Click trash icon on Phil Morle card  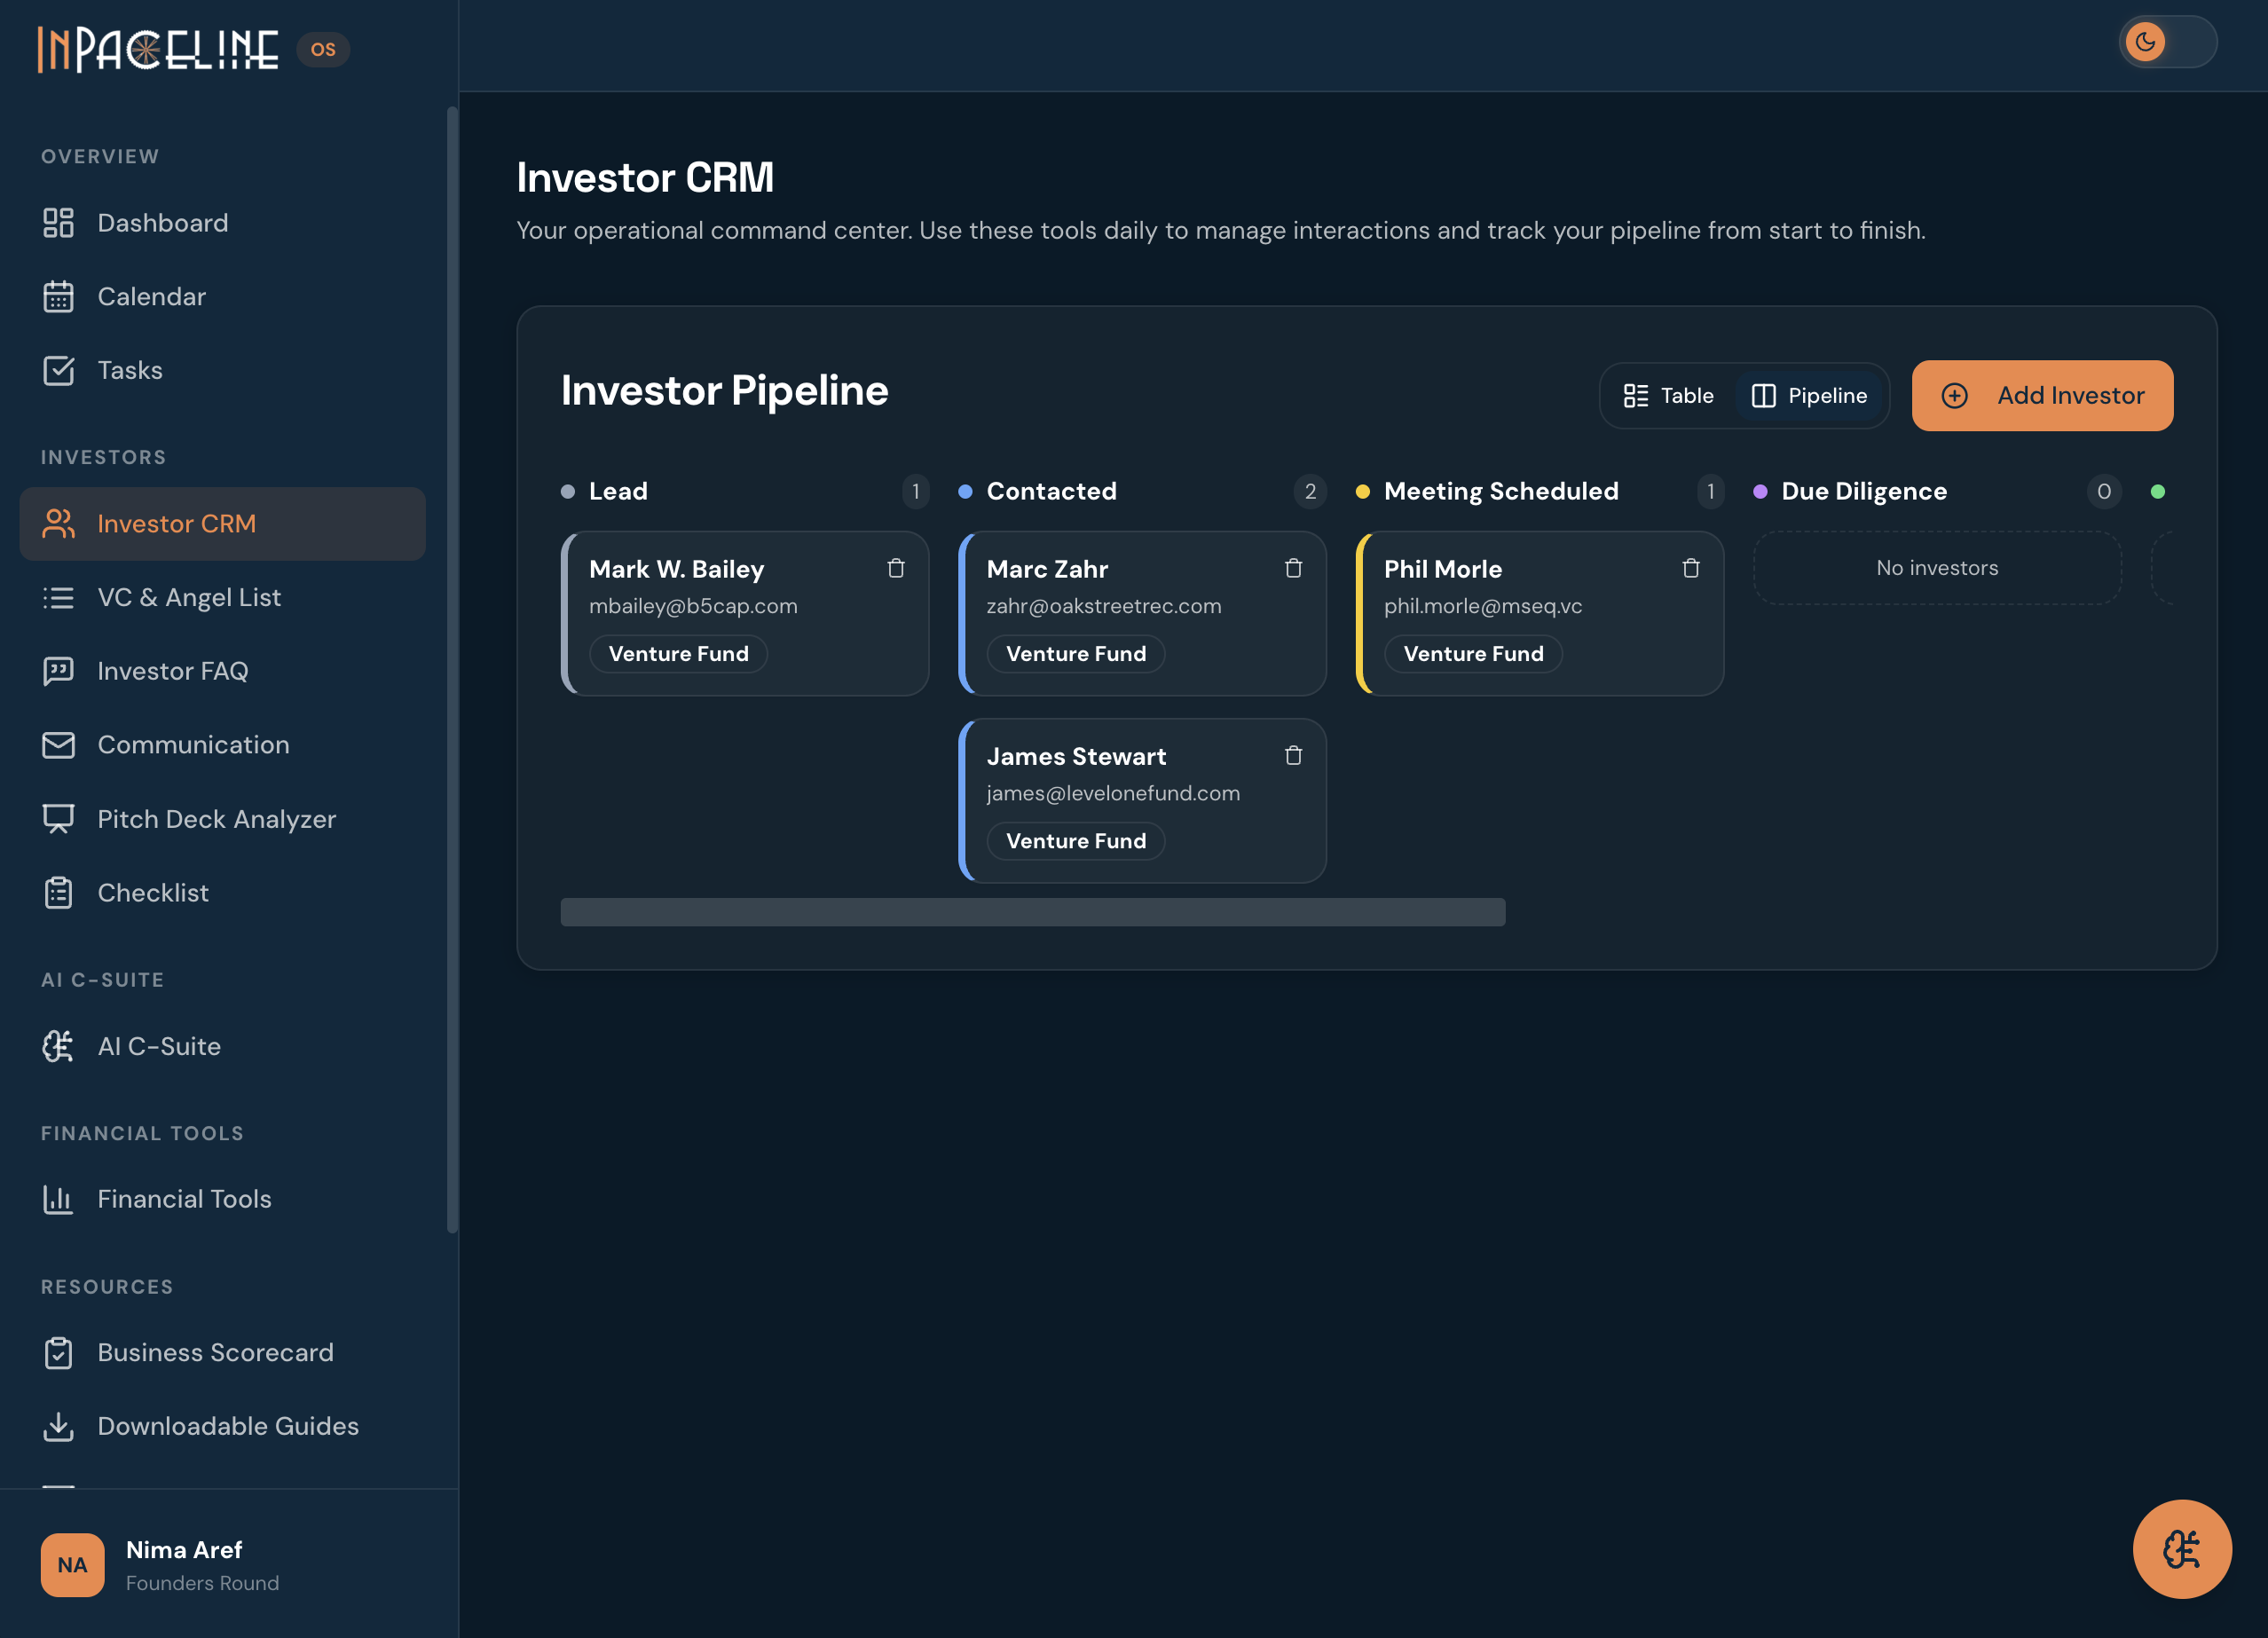pos(1690,568)
